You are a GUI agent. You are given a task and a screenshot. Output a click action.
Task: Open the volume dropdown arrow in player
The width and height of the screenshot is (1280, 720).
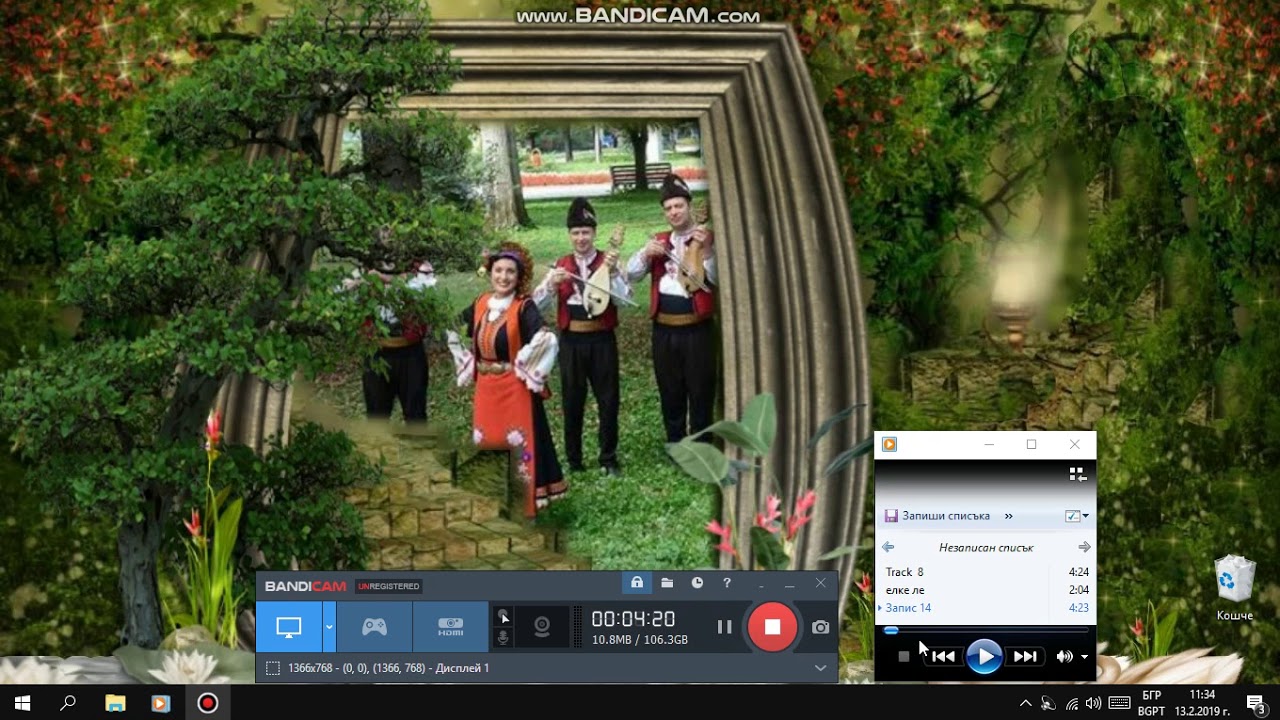(x=1085, y=657)
